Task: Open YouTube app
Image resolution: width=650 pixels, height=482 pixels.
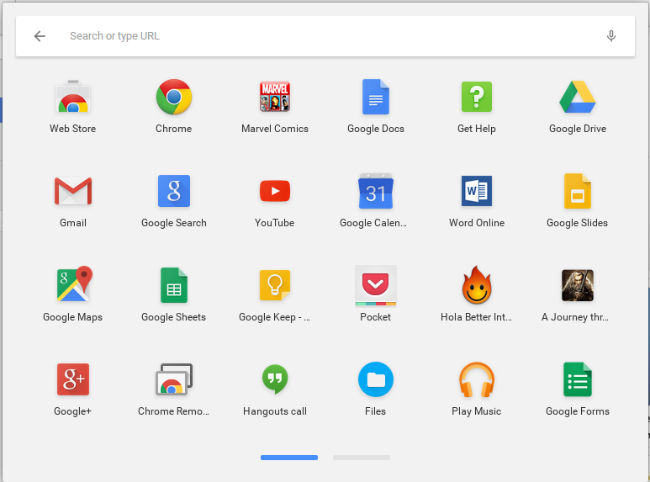Action: tap(274, 191)
